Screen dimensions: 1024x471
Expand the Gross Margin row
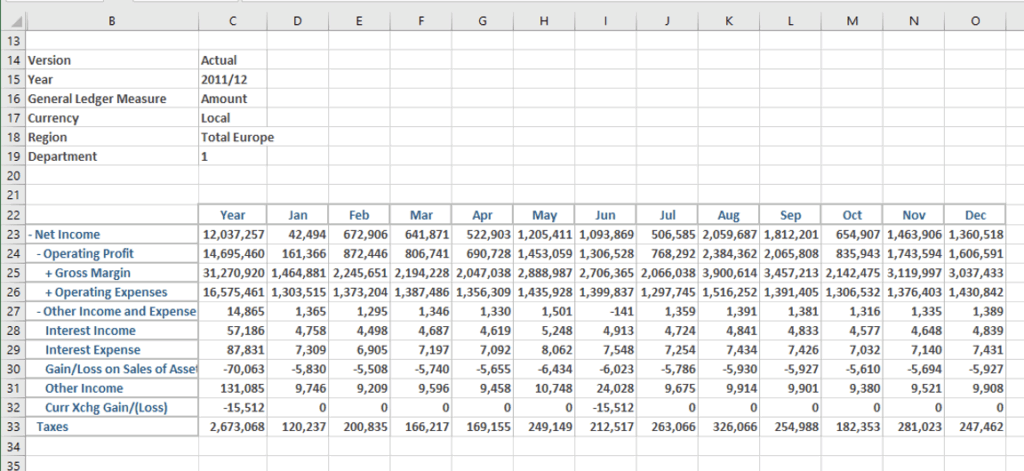click(x=48, y=272)
